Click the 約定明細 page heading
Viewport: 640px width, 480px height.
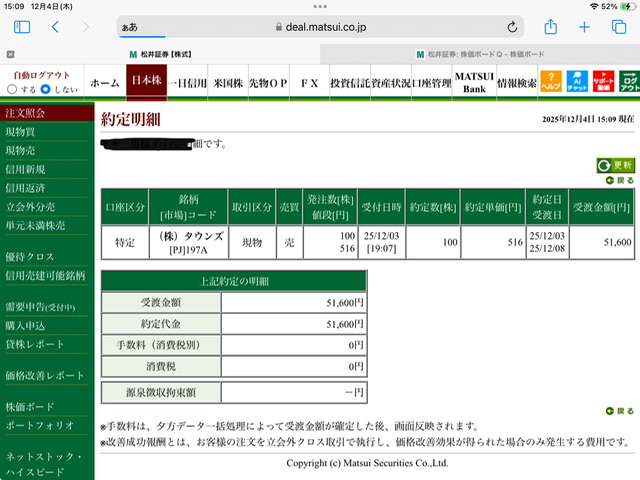pos(131,119)
